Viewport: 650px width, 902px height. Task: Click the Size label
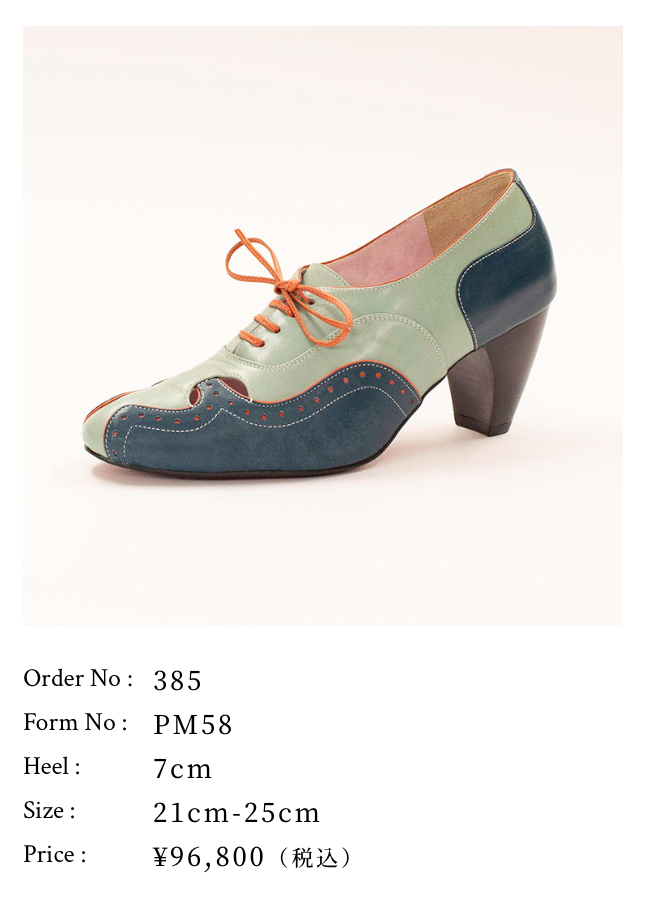click(49, 811)
